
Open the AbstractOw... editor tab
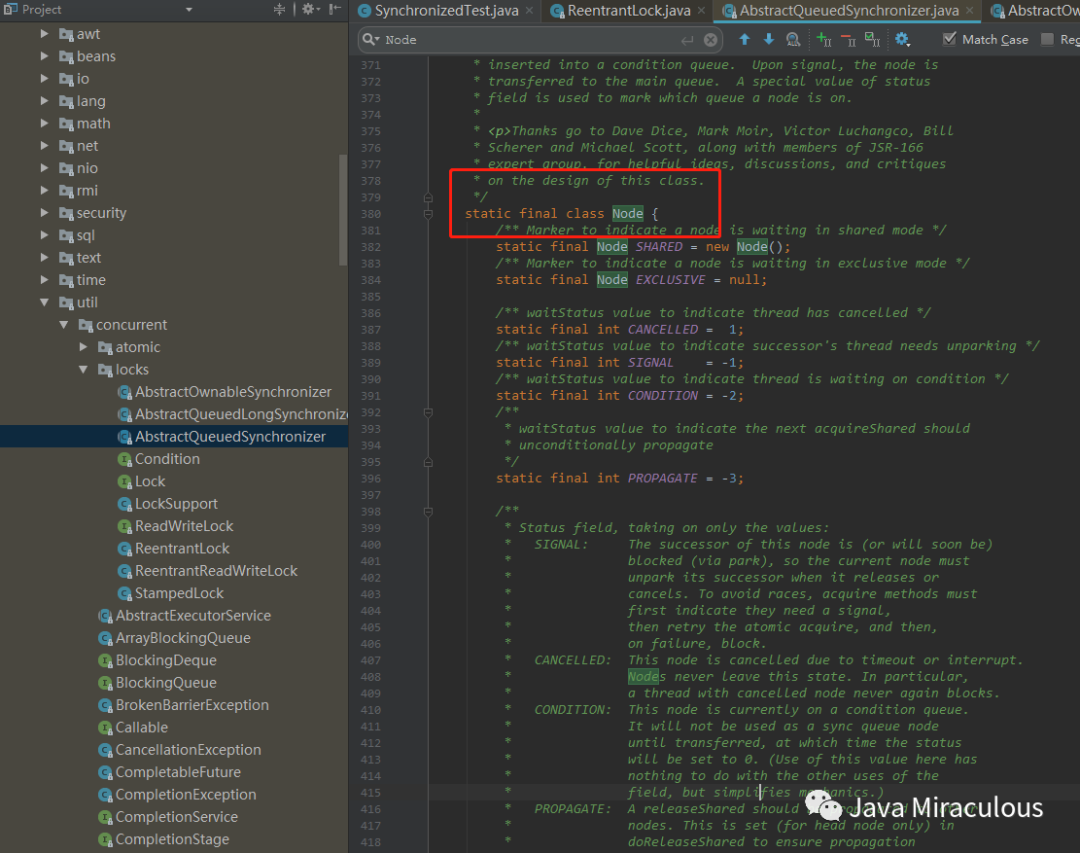point(1035,10)
